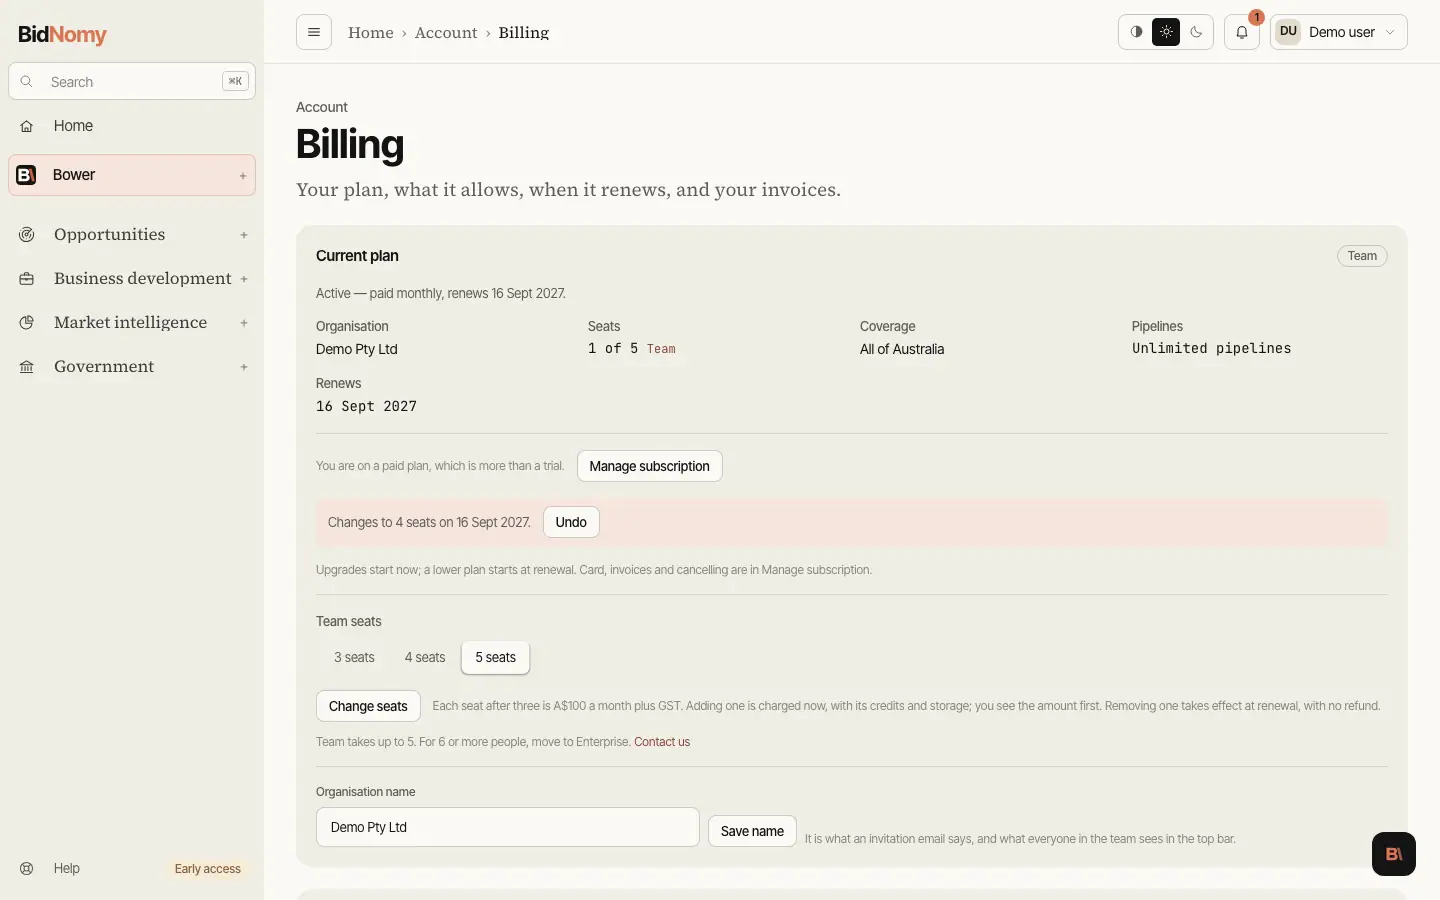Click the BidNomy logo
This screenshot has width=1440, height=900.
pos(62,34)
